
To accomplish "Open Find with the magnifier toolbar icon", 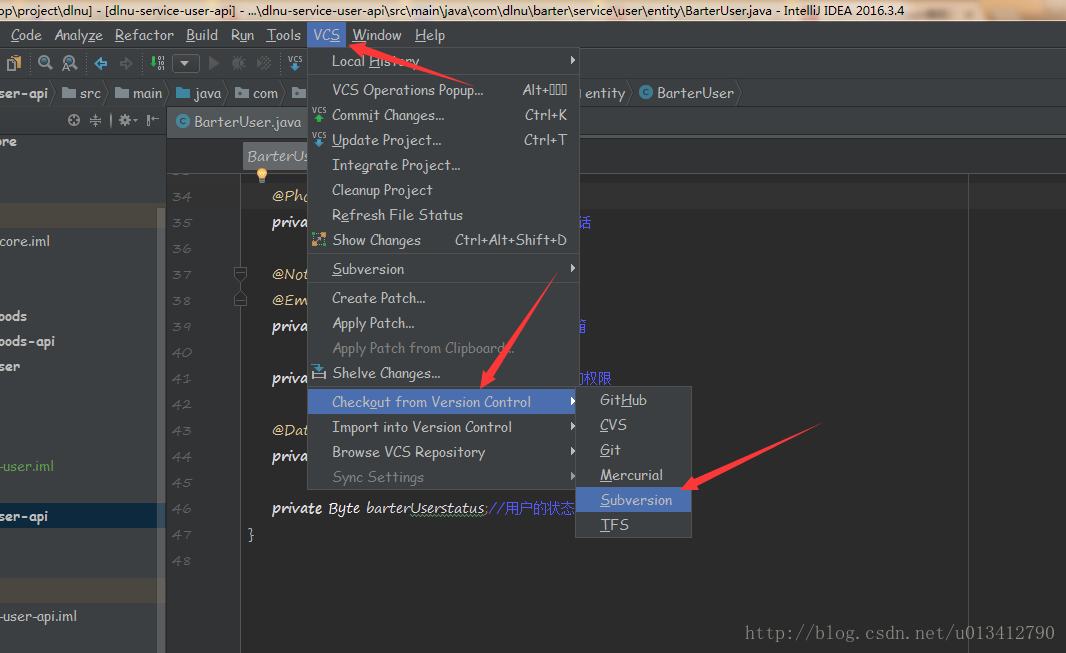I will 44,62.
